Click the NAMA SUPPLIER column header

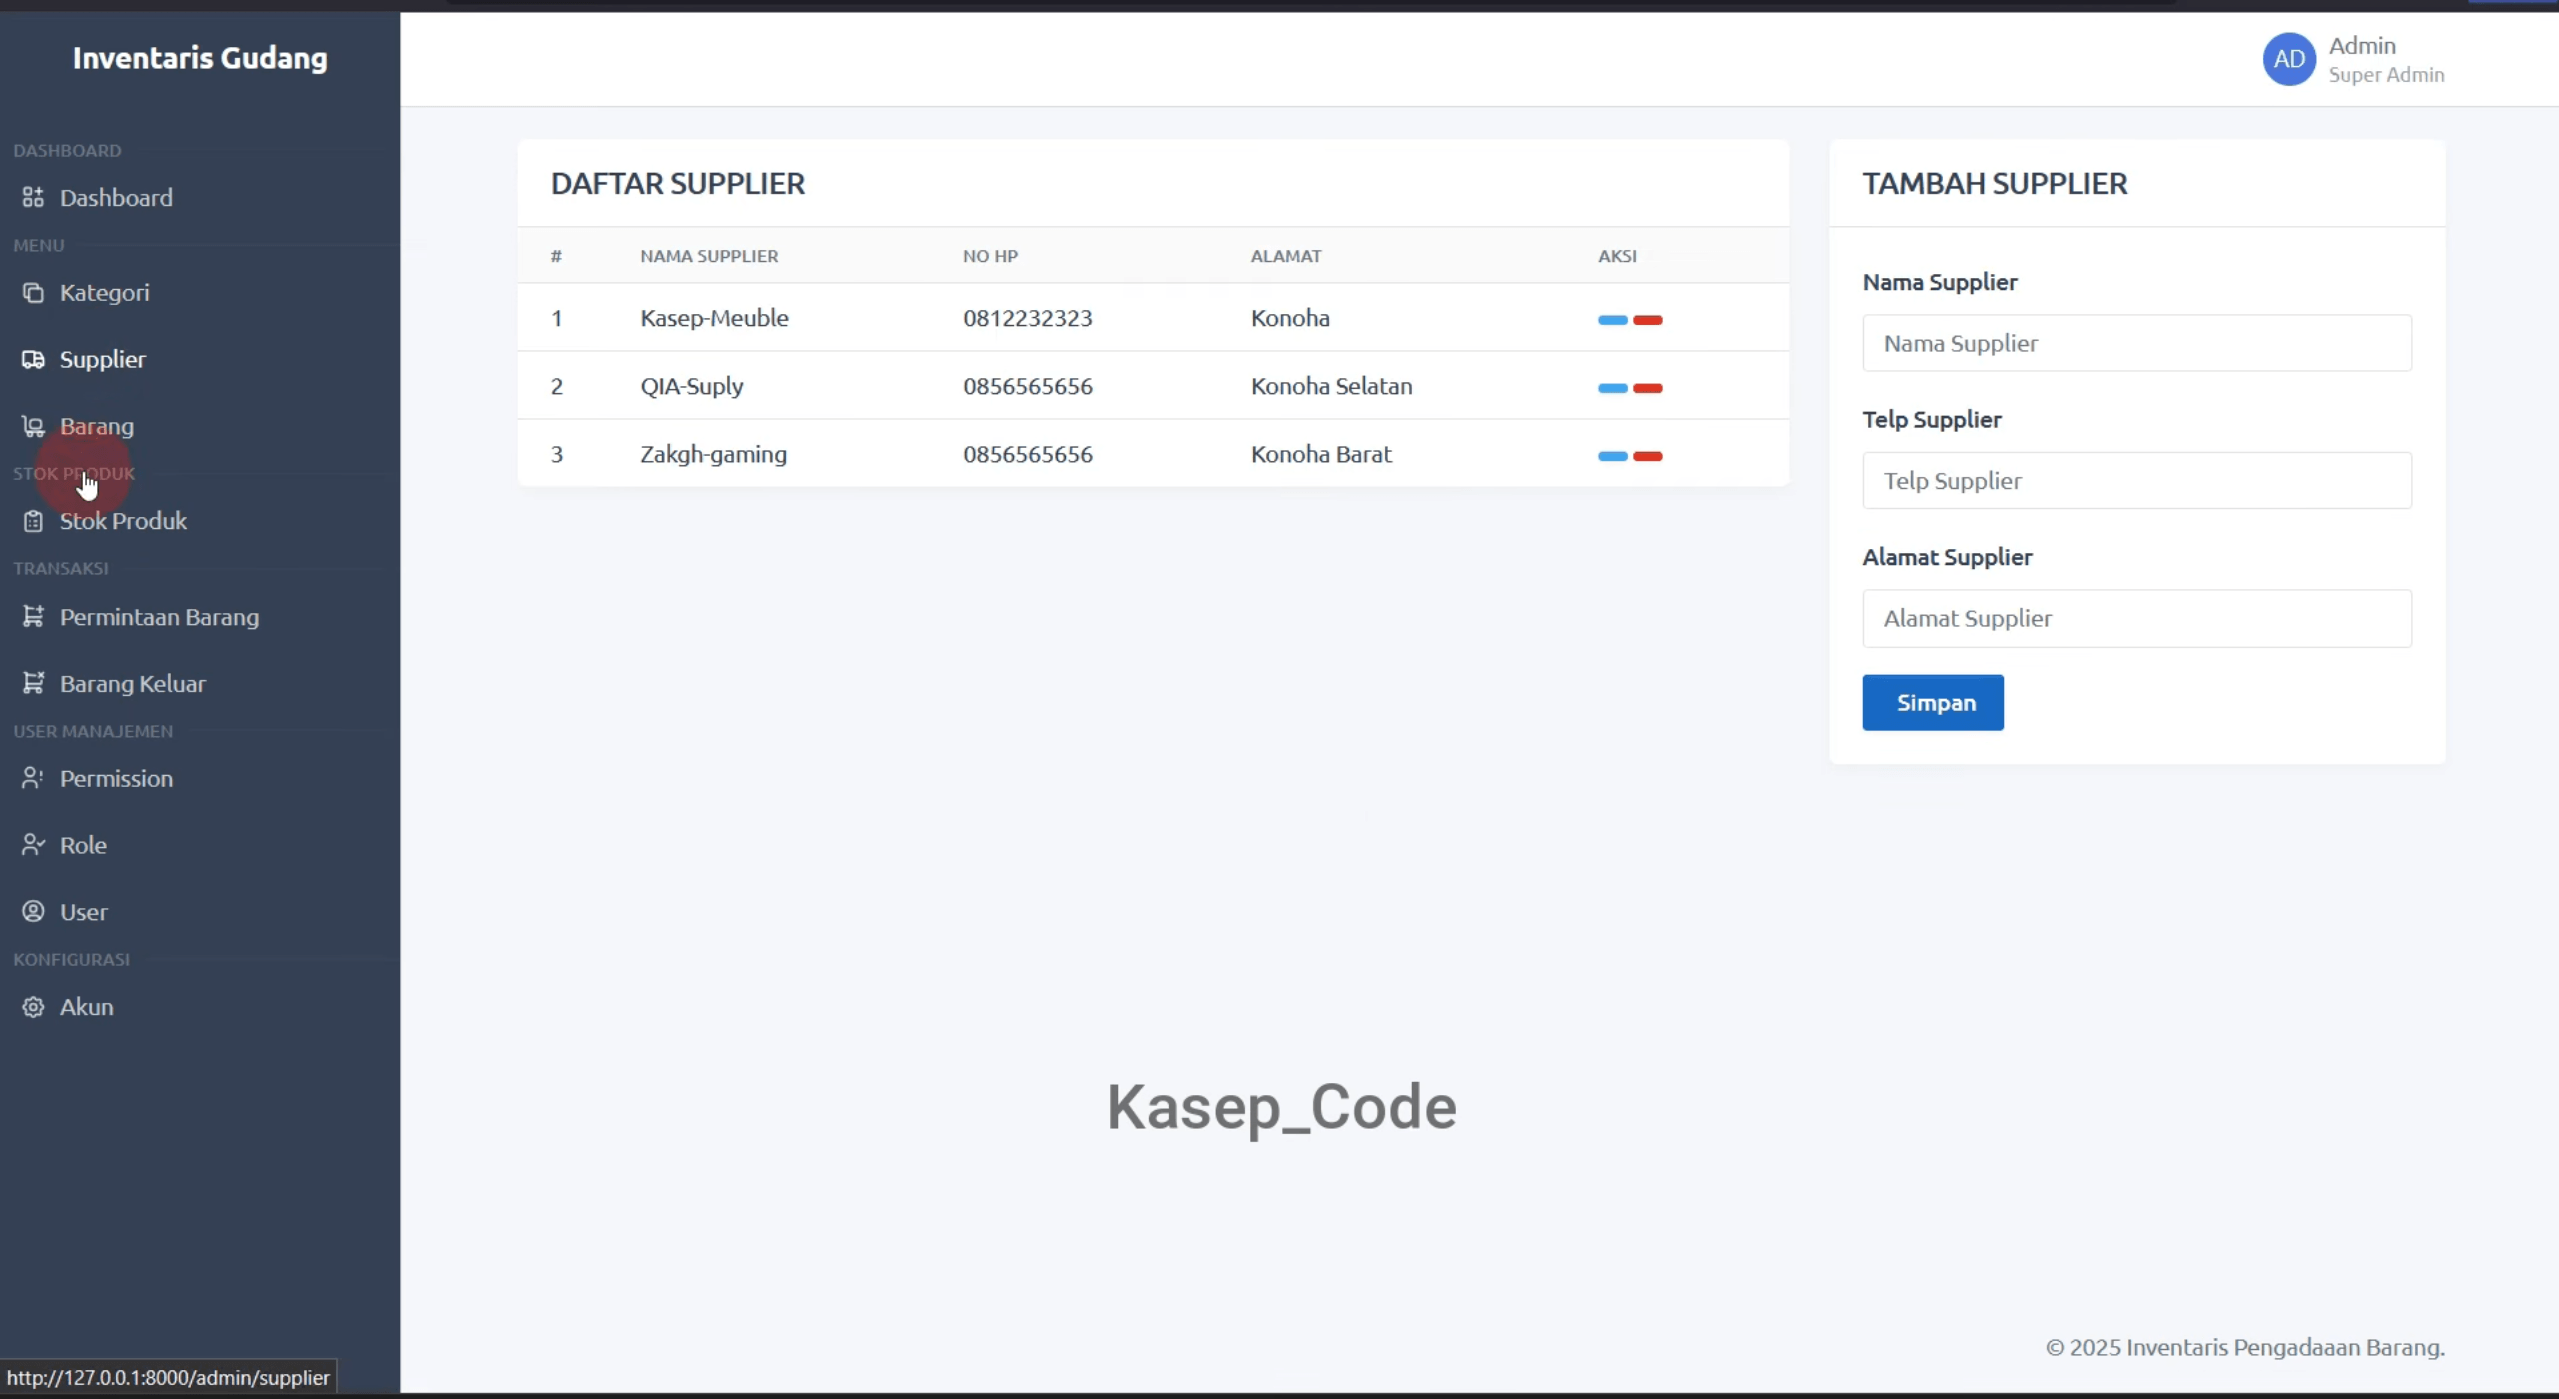point(709,256)
